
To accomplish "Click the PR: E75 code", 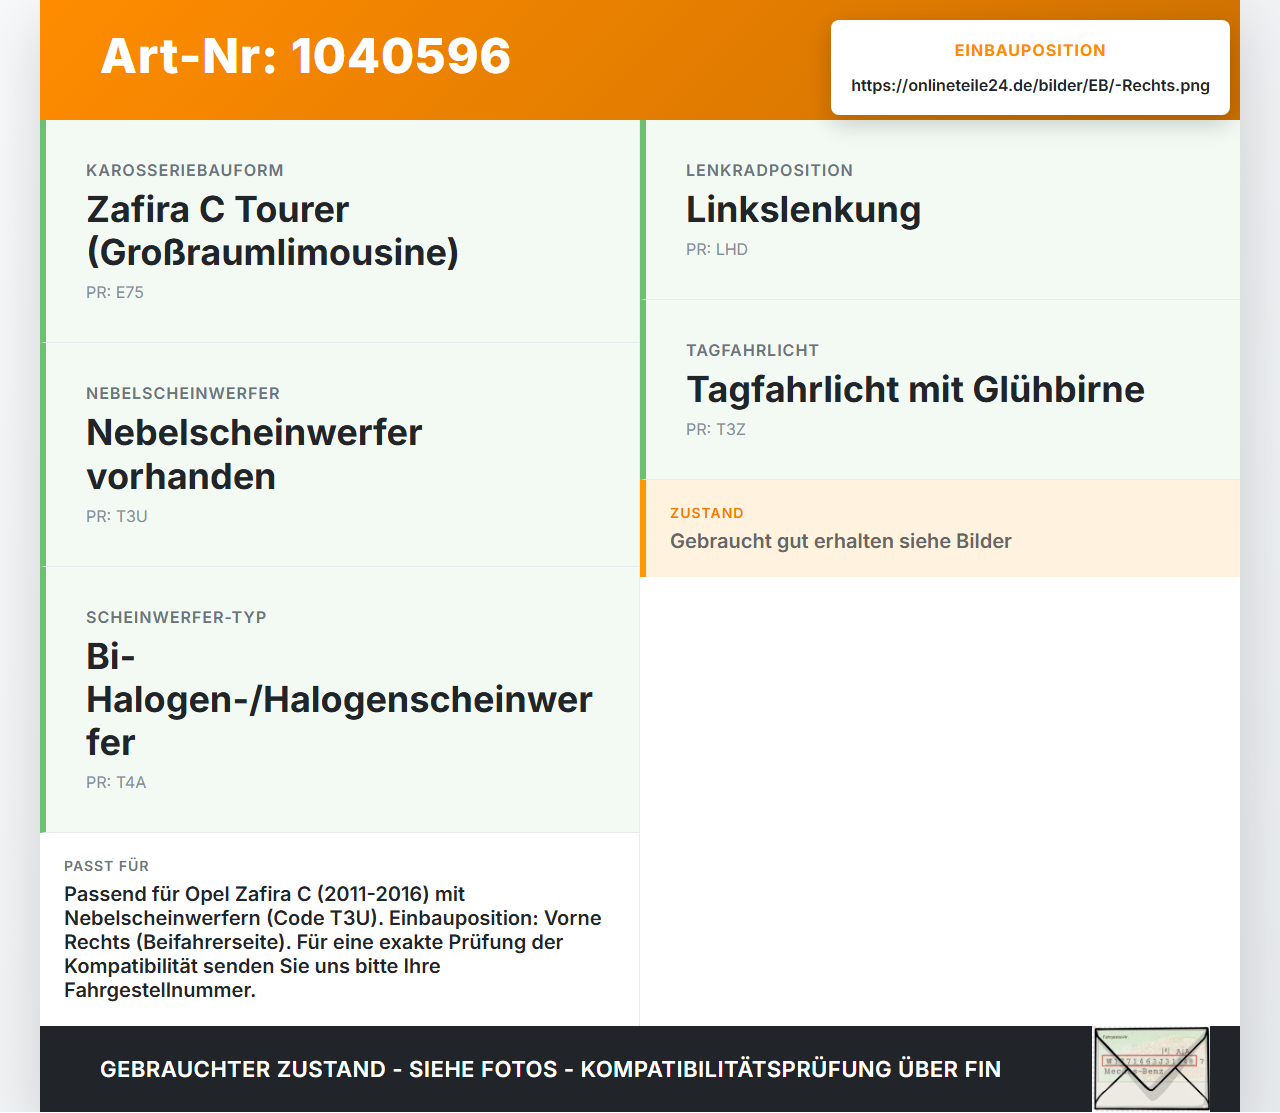I will 115,293.
